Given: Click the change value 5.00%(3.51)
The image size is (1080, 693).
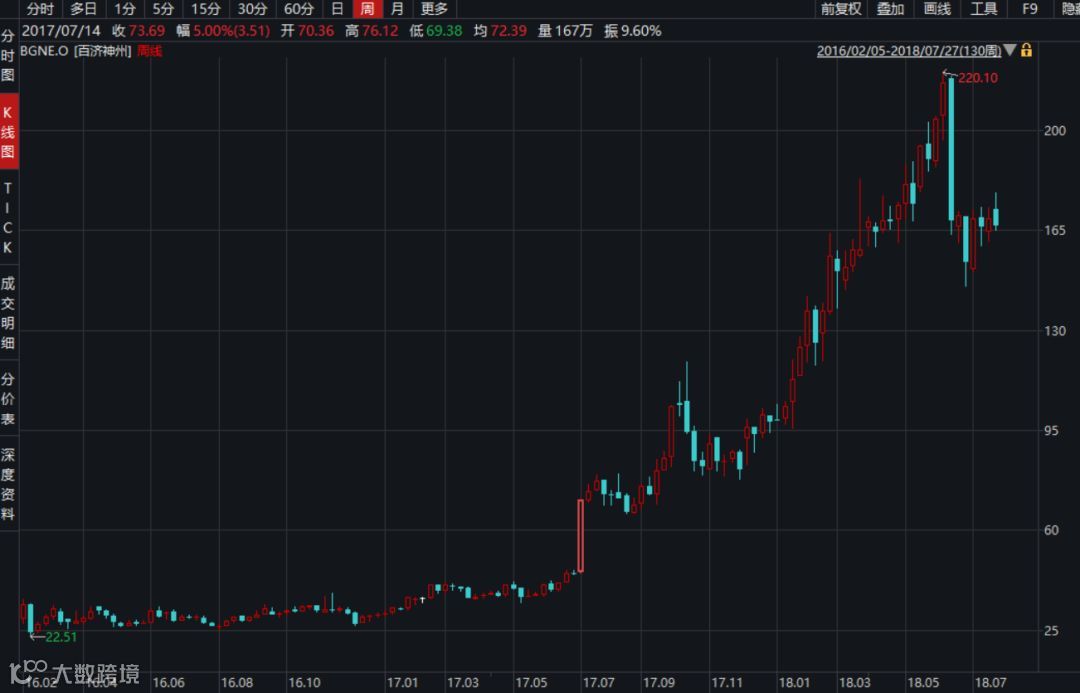Looking at the screenshot, I should coord(231,31).
